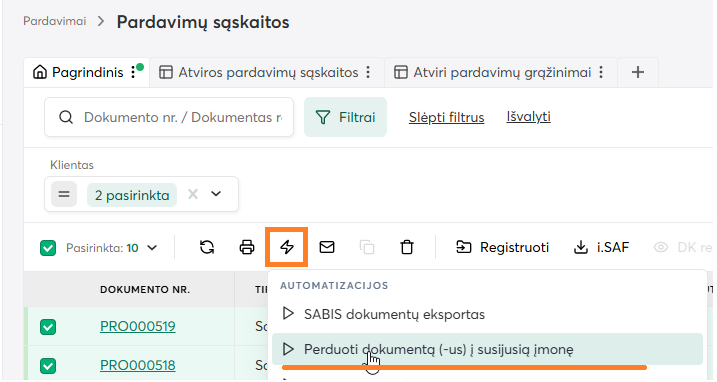Toggle the select-all checkbox in the toolbar
Image resolution: width=717 pixels, height=382 pixels.
click(48, 248)
